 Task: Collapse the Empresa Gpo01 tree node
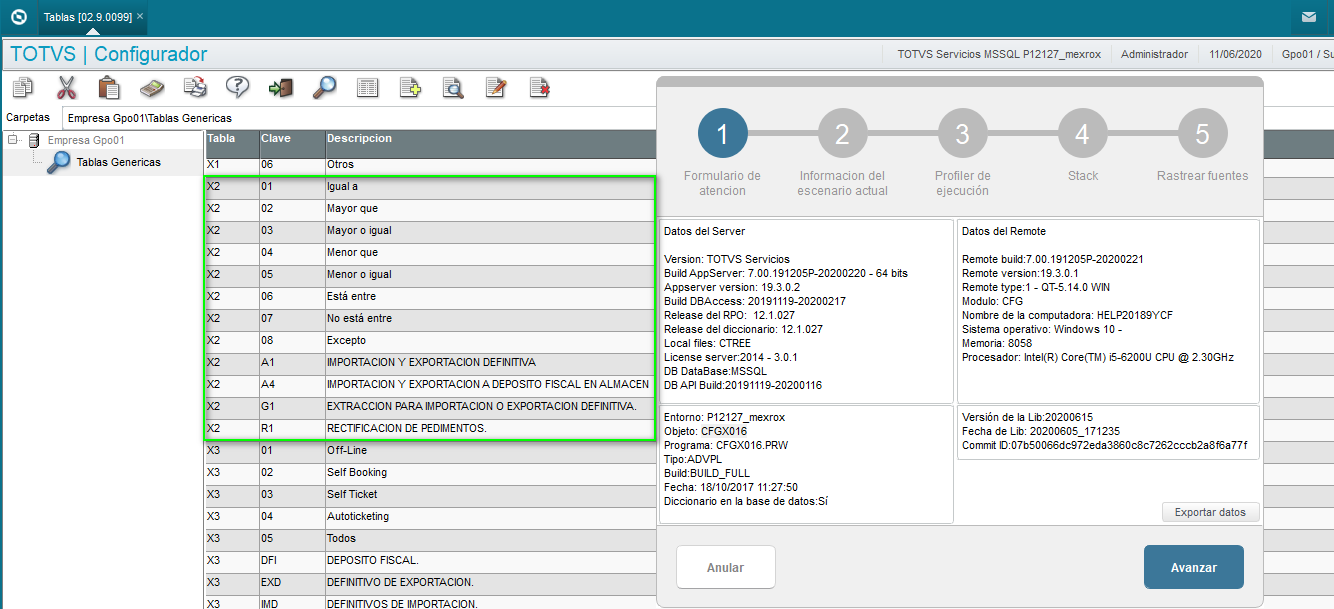coord(13,140)
